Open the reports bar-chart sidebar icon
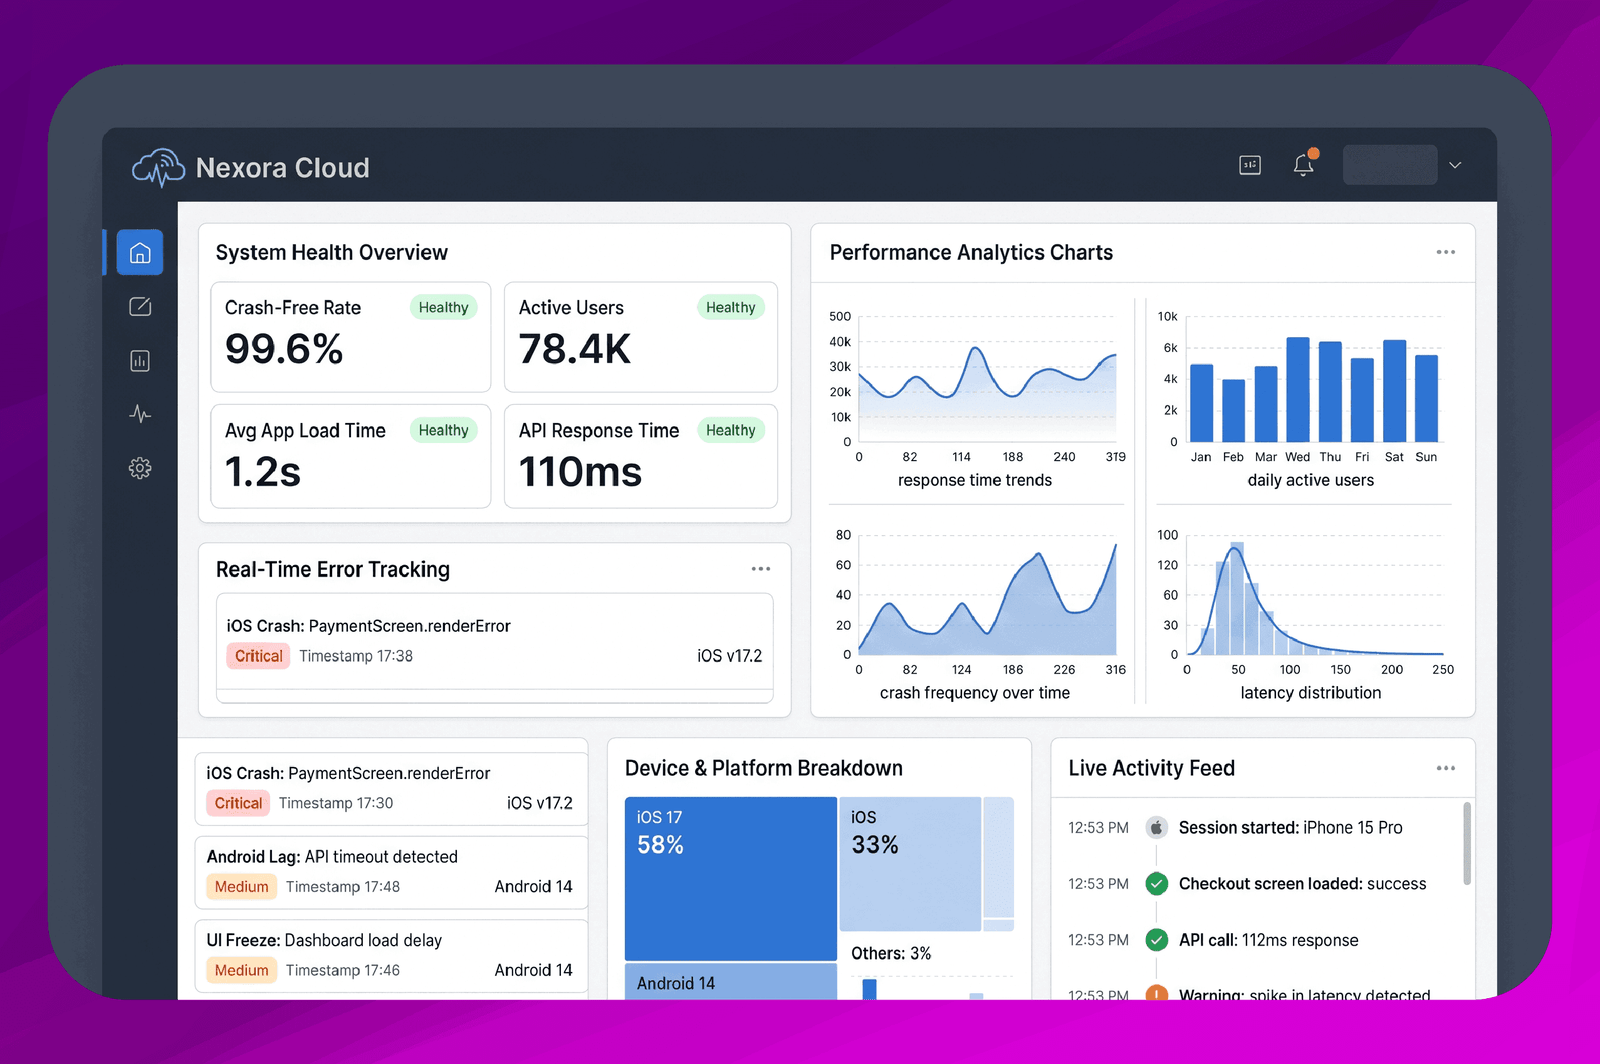 pyautogui.click(x=140, y=360)
